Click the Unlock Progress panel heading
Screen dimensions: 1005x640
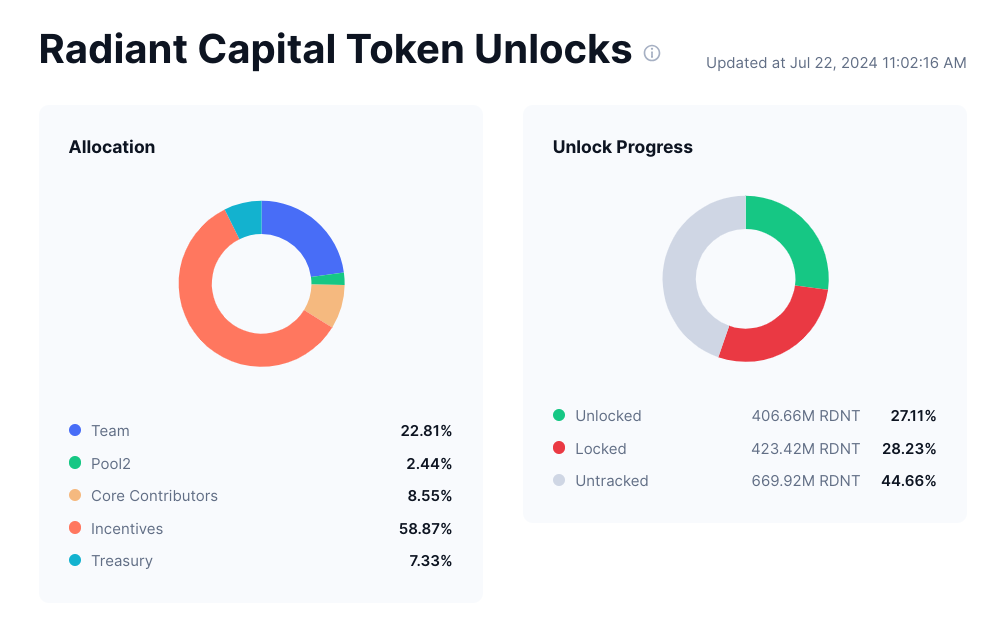(622, 147)
